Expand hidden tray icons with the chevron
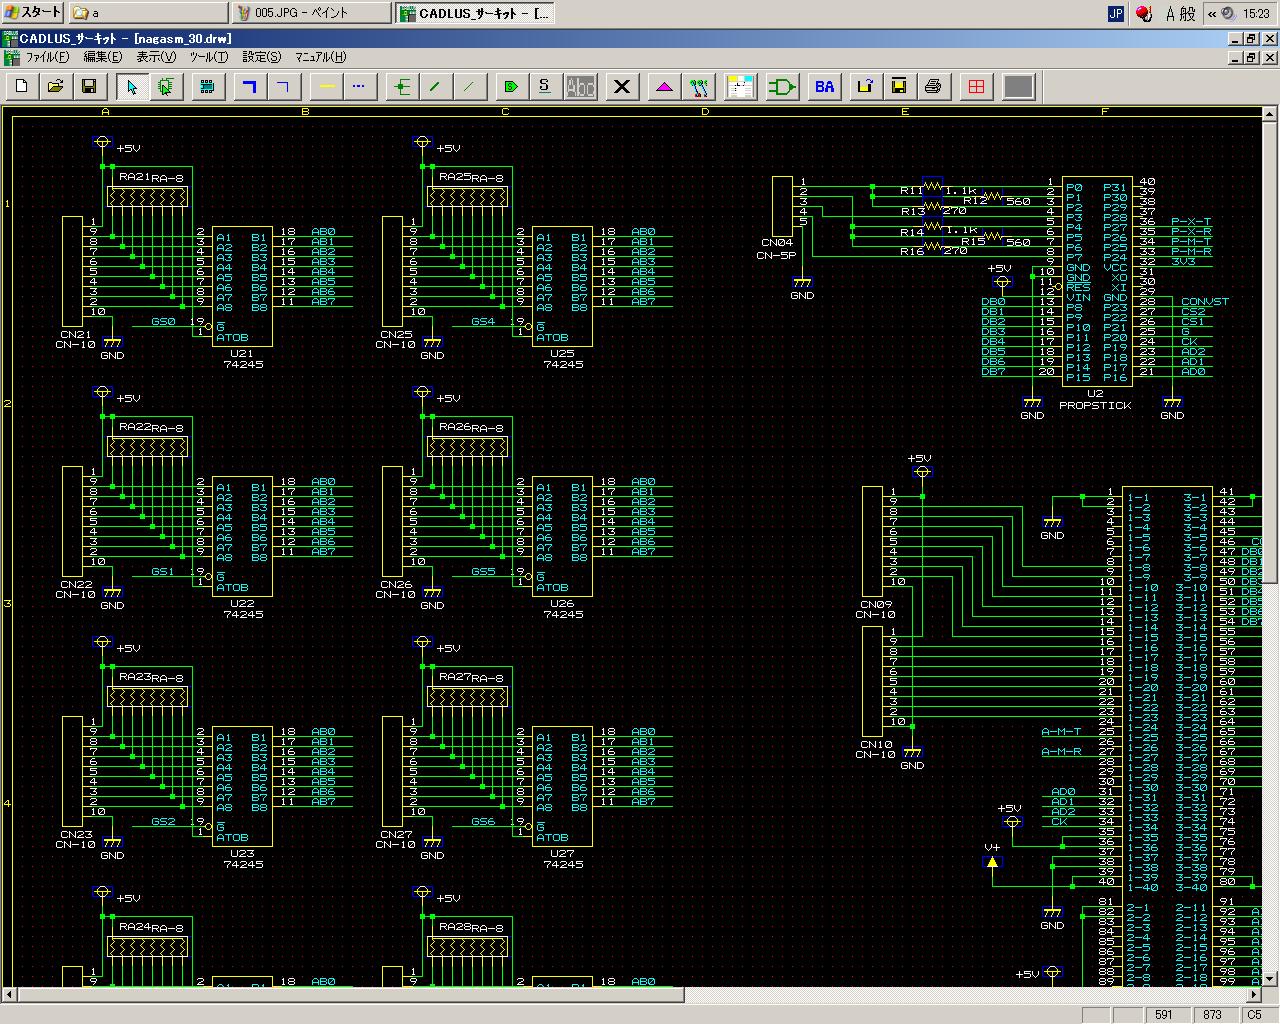 coord(1212,13)
